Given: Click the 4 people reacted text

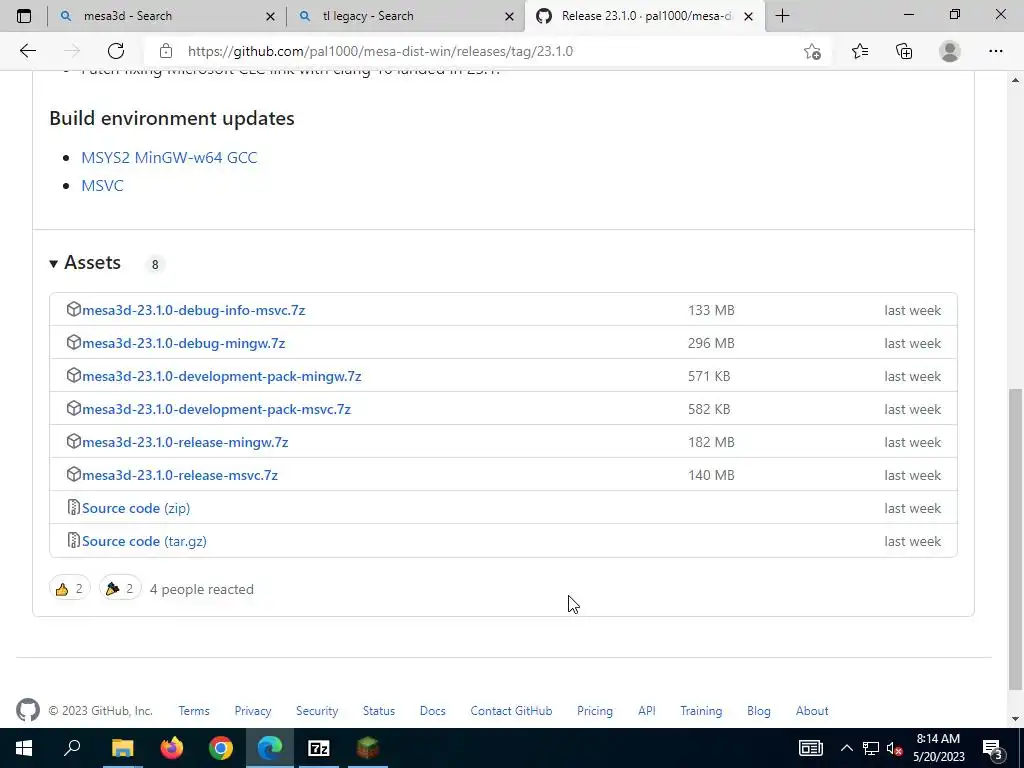Looking at the screenshot, I should [x=201, y=589].
